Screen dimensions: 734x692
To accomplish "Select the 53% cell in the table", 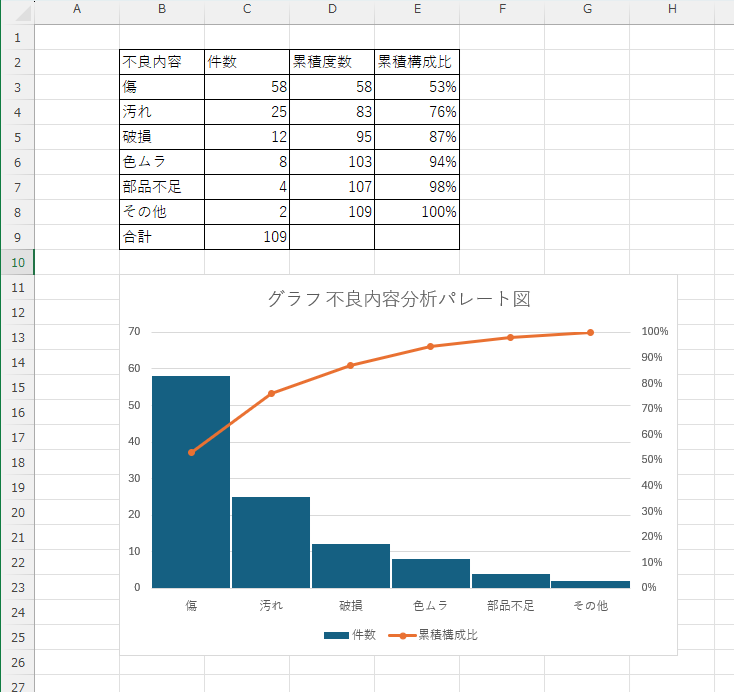I will (x=416, y=87).
